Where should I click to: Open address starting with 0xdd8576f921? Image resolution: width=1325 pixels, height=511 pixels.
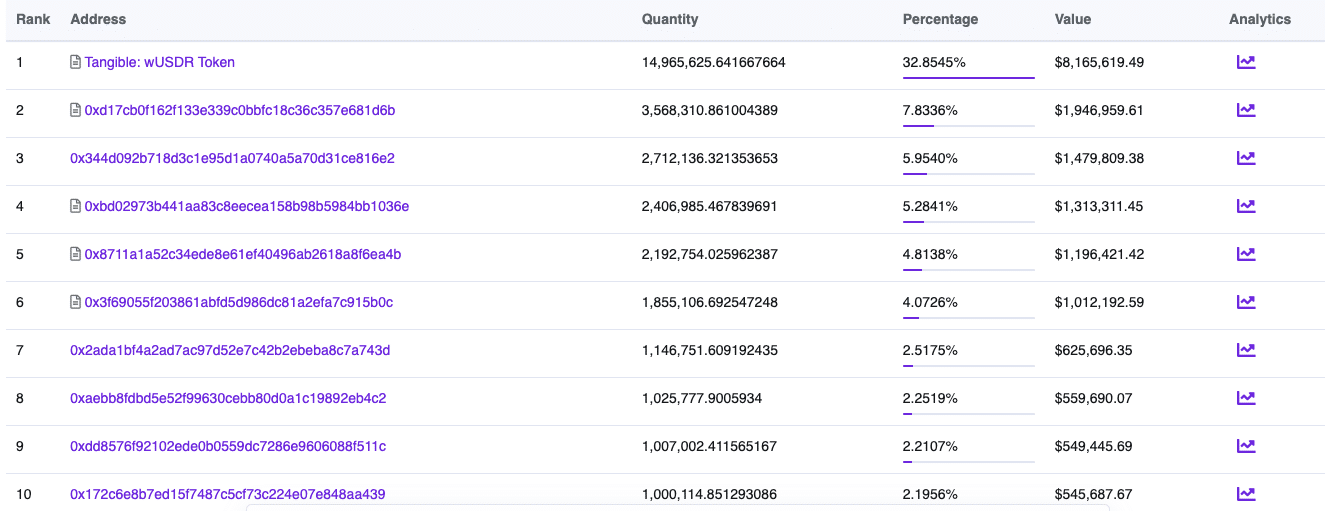pos(228,446)
